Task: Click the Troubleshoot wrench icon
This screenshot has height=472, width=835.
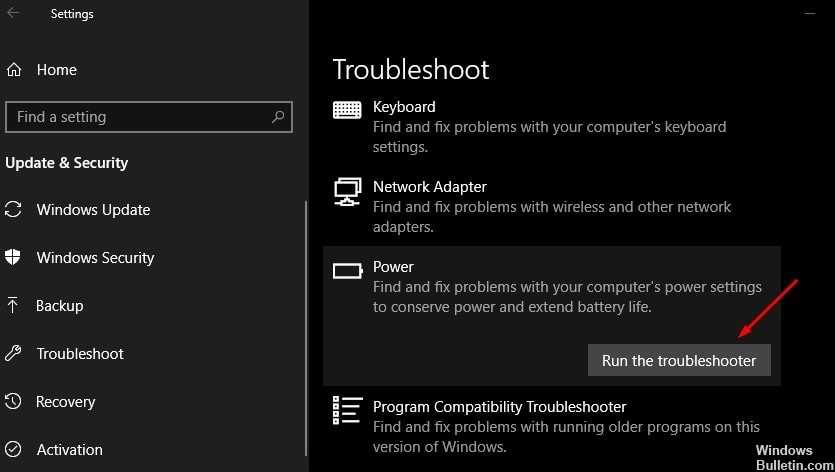Action: coord(14,354)
